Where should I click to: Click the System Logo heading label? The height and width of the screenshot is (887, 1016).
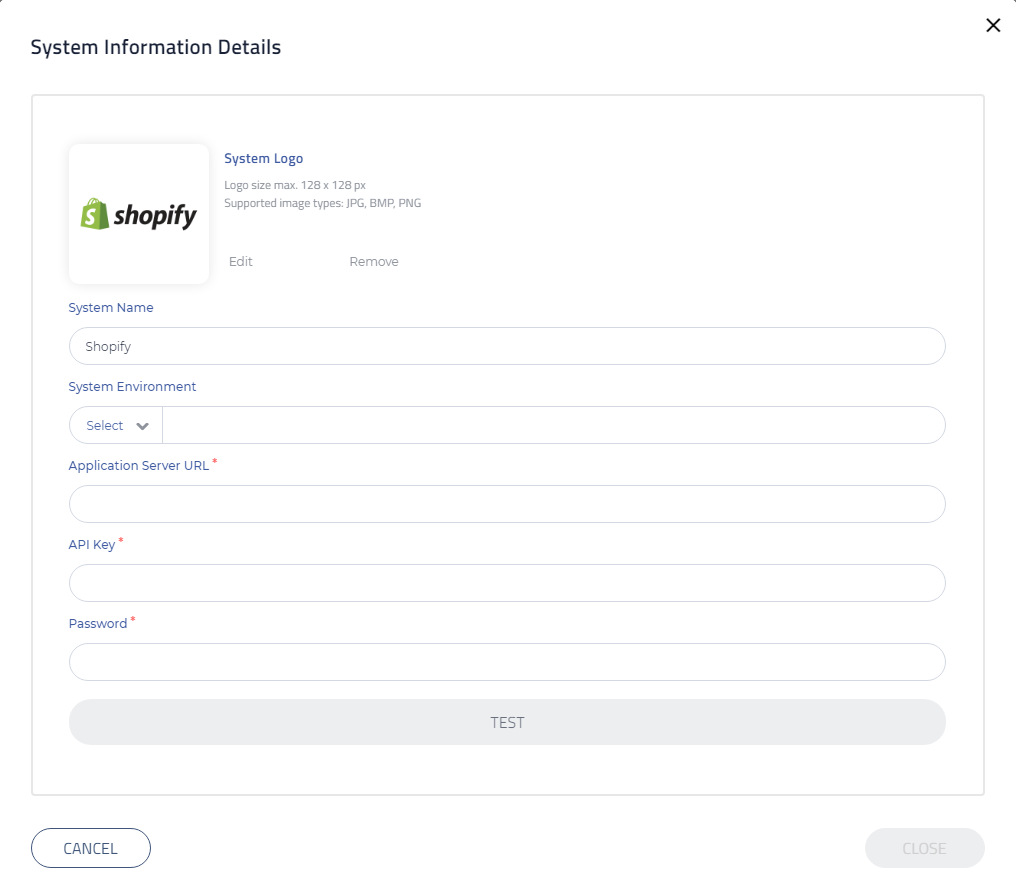(x=263, y=159)
